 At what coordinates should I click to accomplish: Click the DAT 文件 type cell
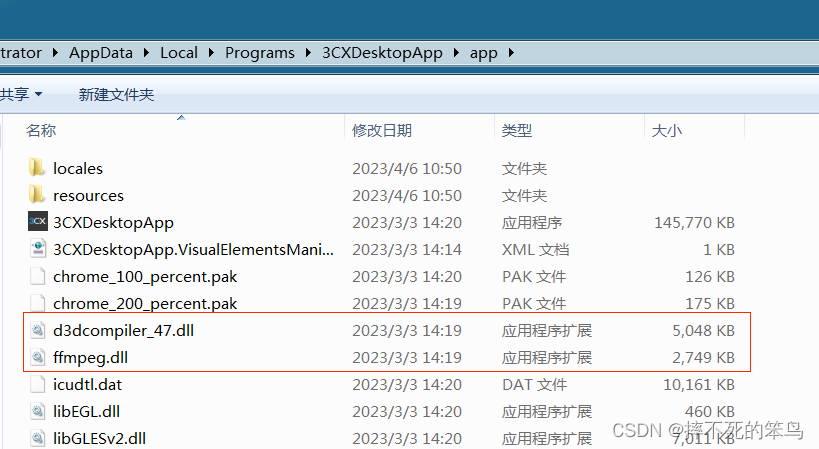pos(534,385)
